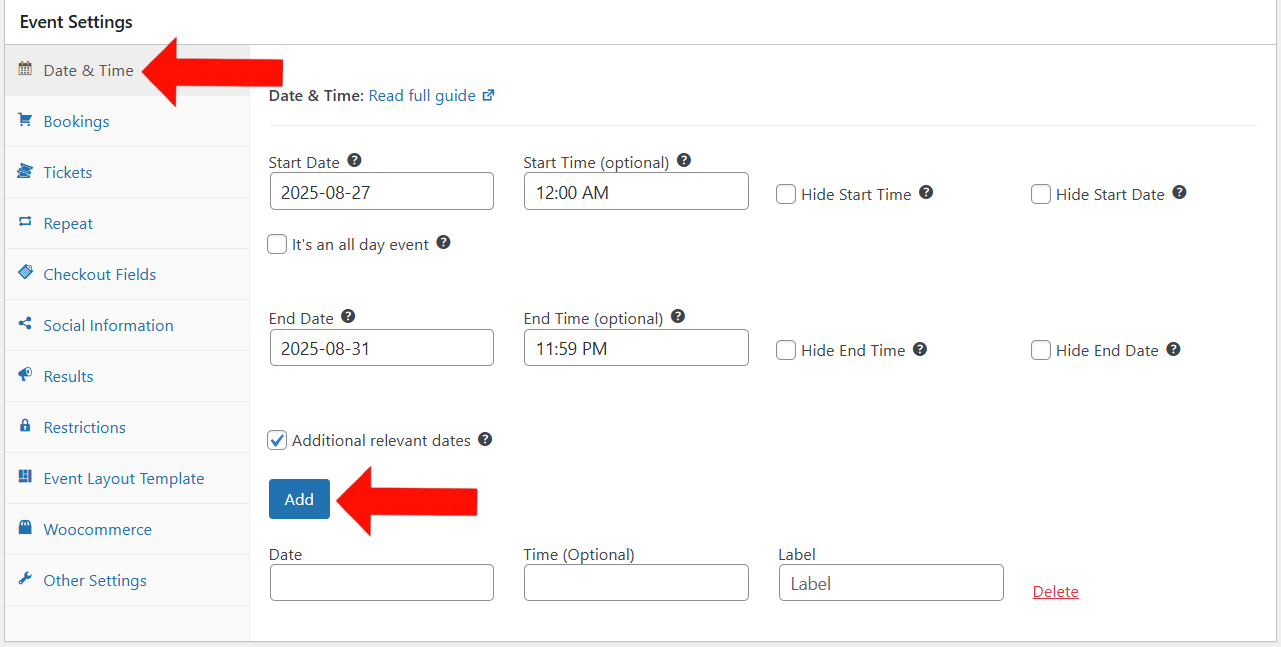Click help icon for all day event
Screen dimensions: 1281x647
pos(443,243)
